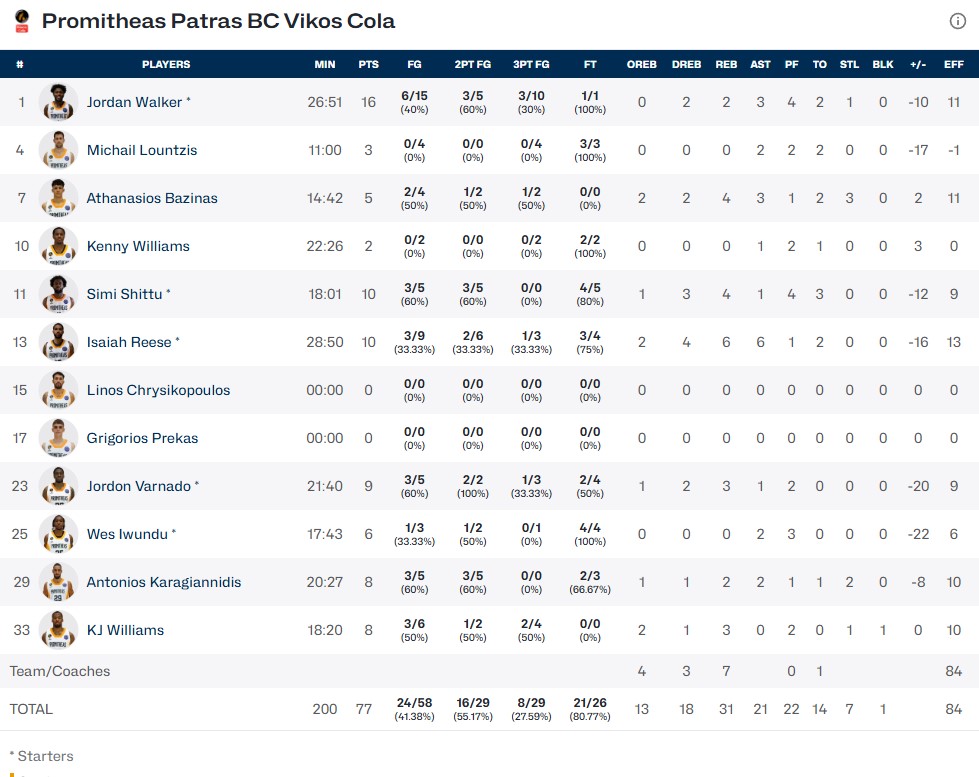Image resolution: width=979 pixels, height=777 pixels.
Task: Open Wes Iwundu's player page
Action: point(127,534)
